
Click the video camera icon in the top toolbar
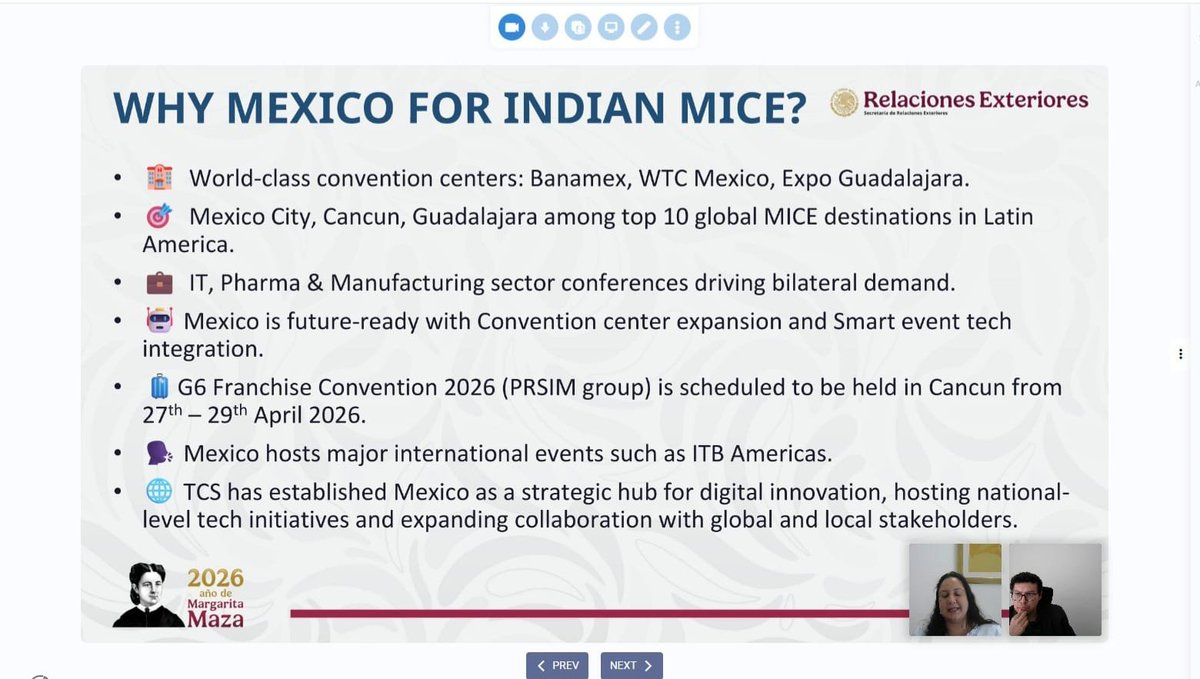[x=512, y=28]
